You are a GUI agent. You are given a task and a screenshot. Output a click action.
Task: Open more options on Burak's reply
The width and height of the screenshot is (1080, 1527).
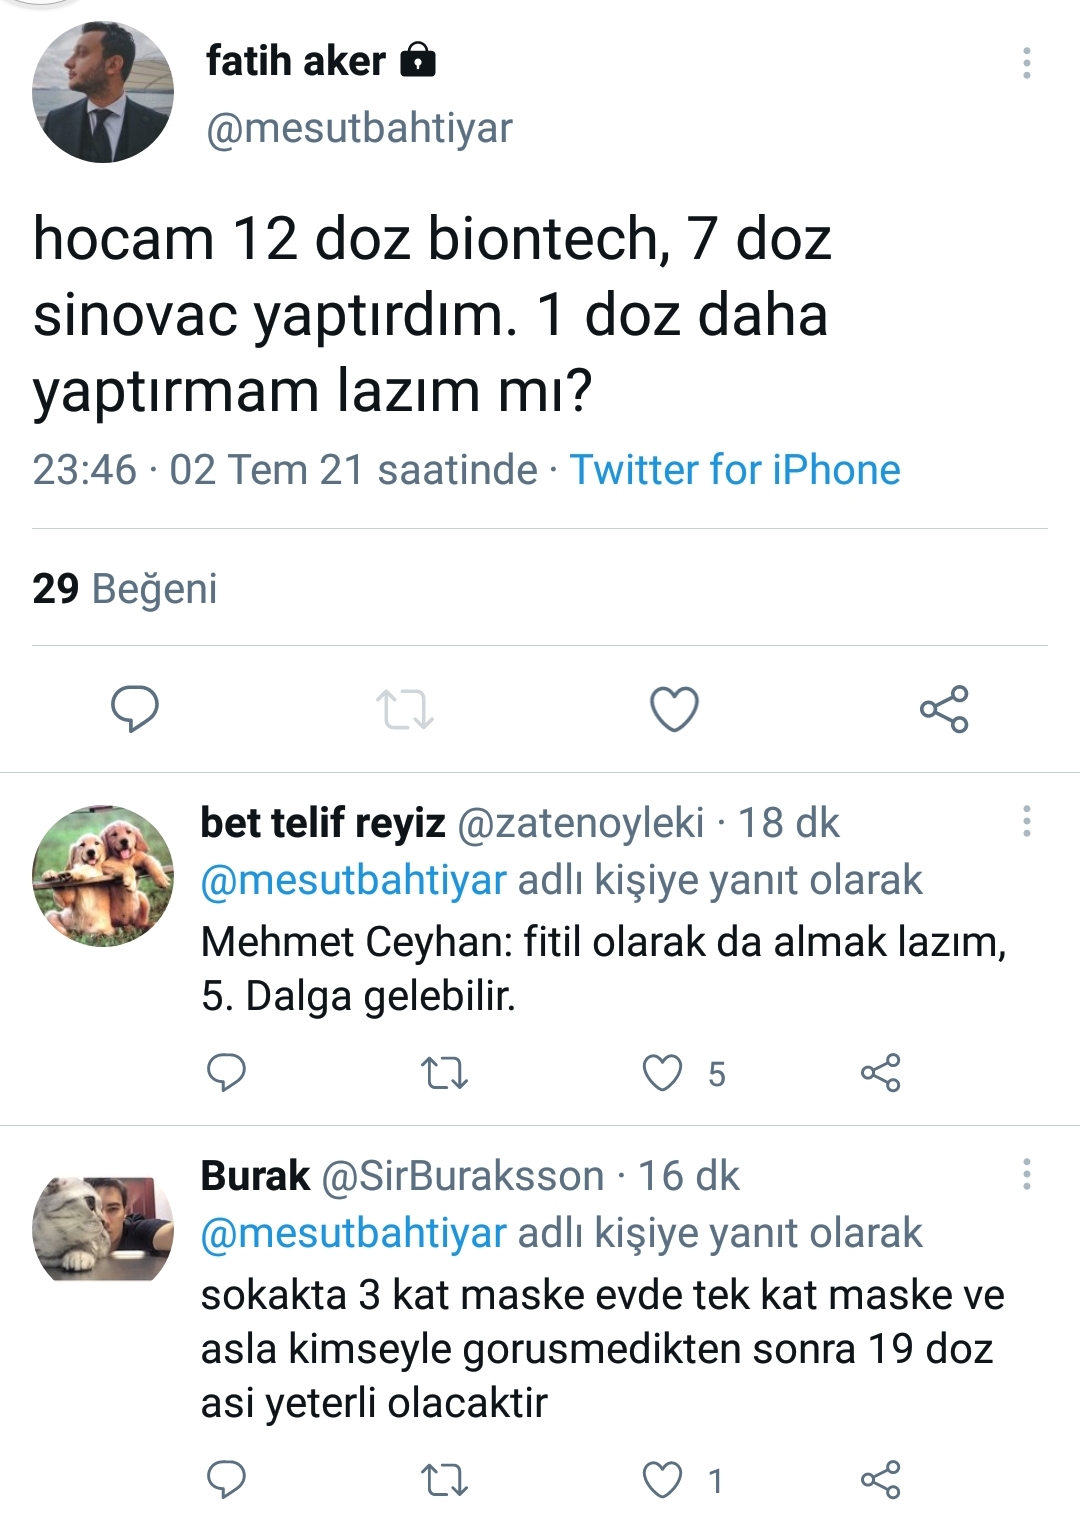point(1026,1174)
